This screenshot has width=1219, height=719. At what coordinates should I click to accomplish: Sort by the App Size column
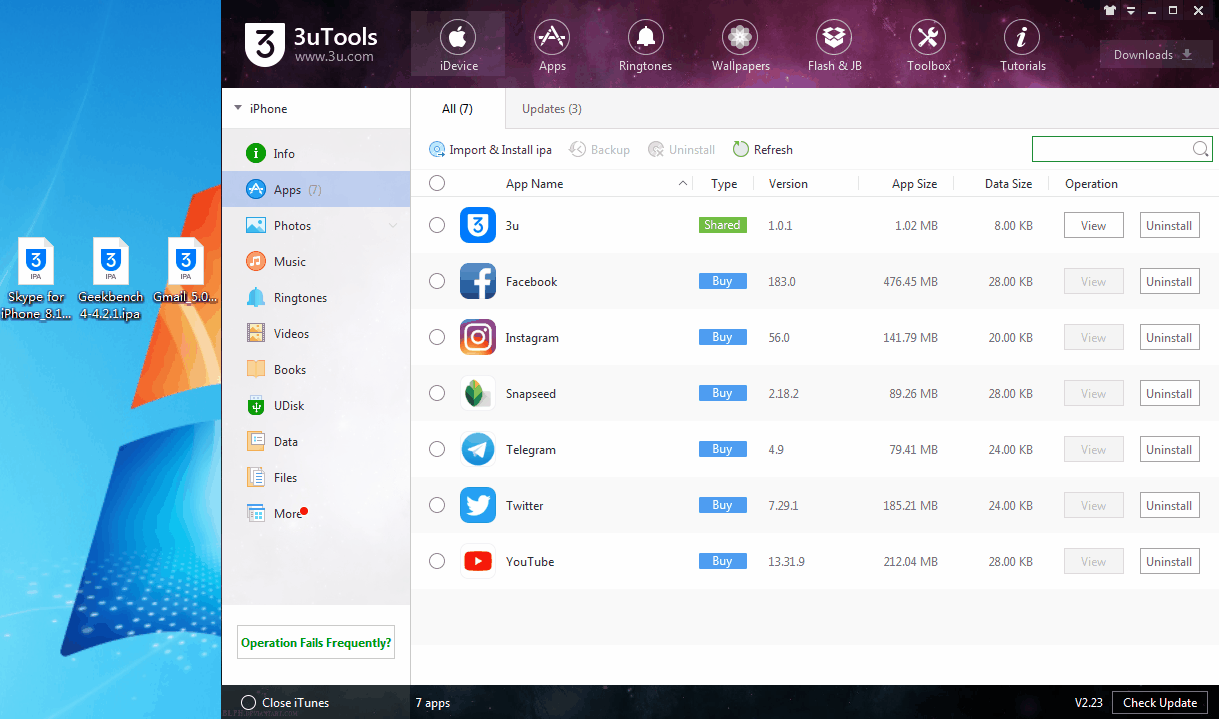[914, 184]
